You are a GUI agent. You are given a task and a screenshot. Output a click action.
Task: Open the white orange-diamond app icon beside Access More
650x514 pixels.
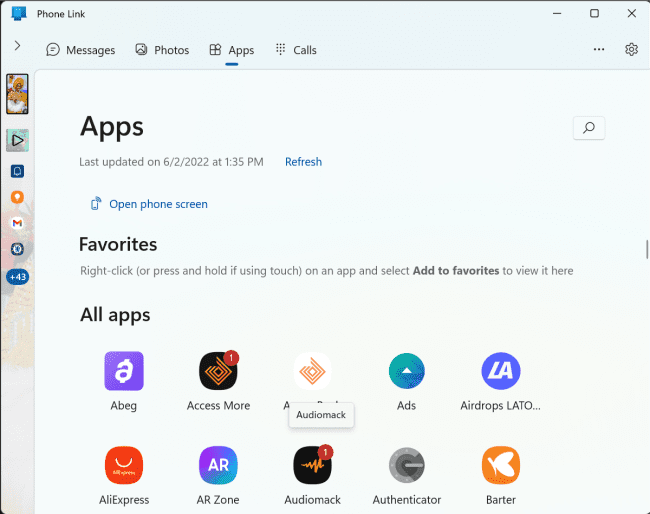pos(312,371)
